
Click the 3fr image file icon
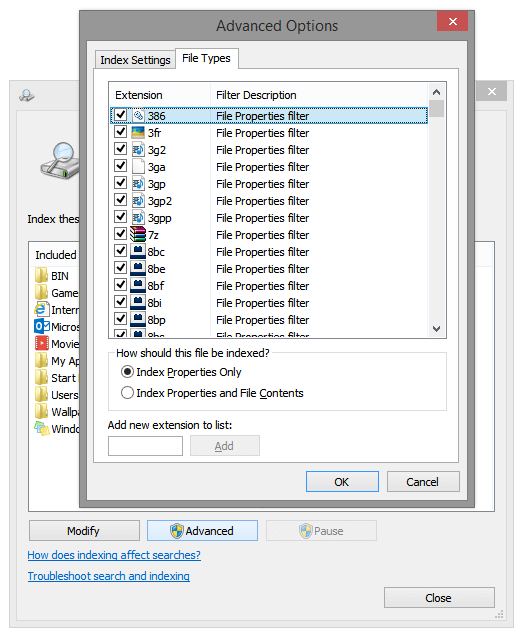click(x=138, y=132)
